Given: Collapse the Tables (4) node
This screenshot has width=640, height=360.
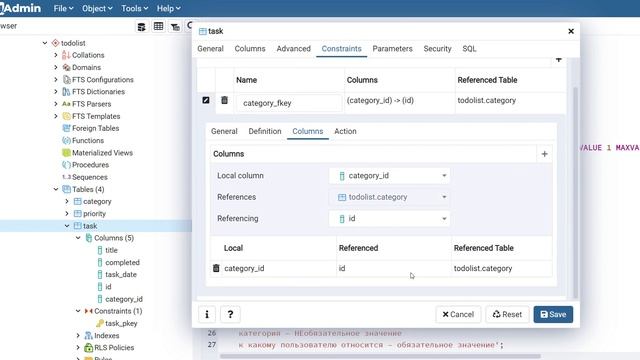Looking at the screenshot, I should tap(56, 189).
